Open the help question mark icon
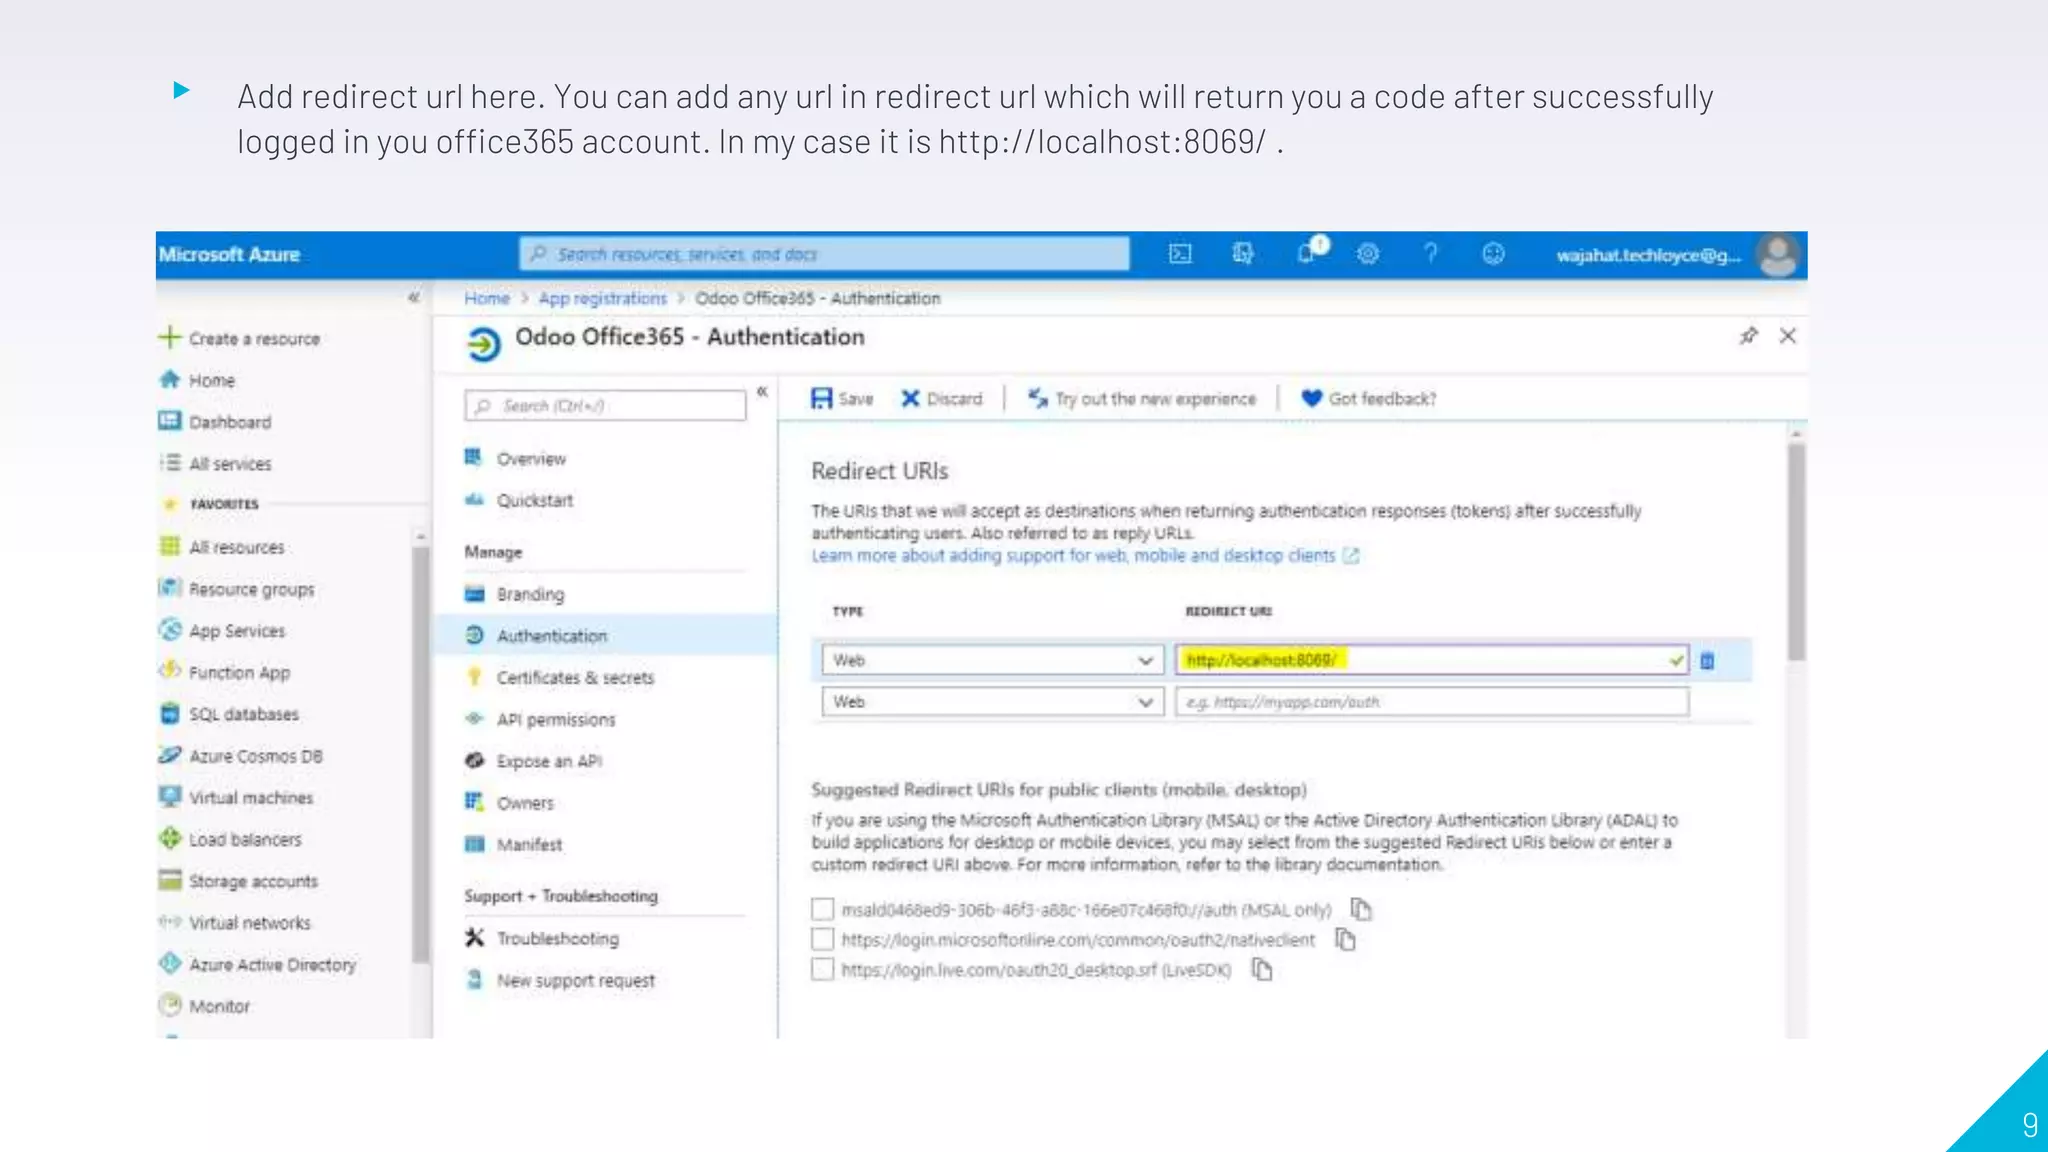 pos(1431,254)
